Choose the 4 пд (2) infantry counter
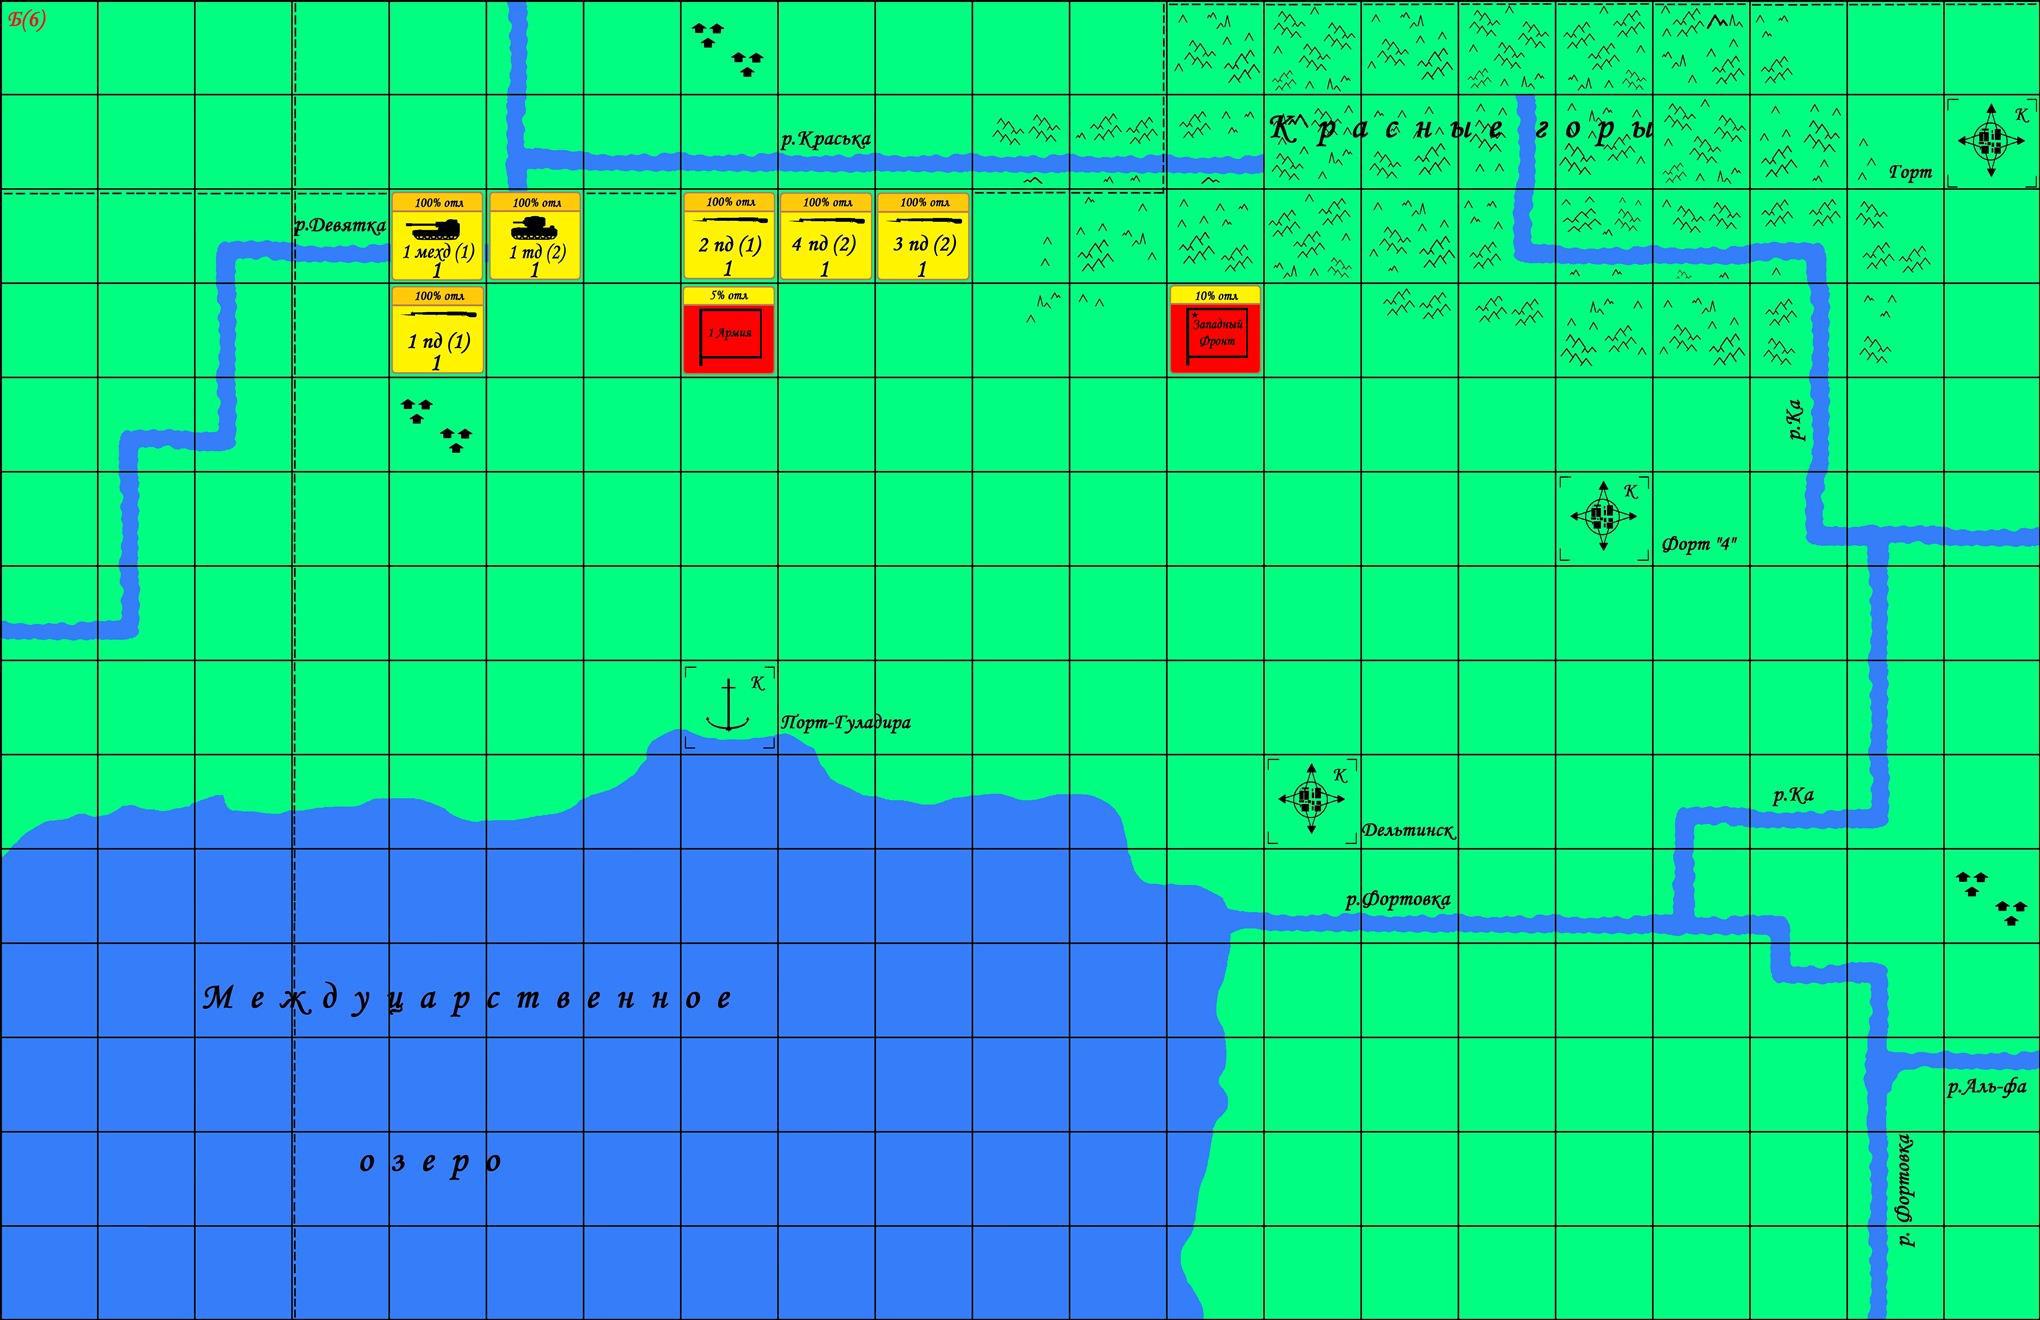Viewport: 2040px width, 1320px height. (825, 237)
